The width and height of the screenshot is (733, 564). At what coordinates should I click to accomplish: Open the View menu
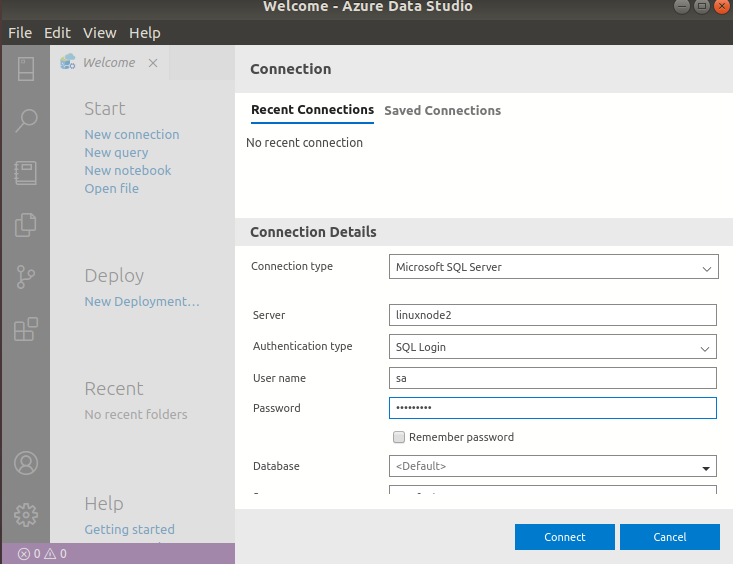coord(101,33)
